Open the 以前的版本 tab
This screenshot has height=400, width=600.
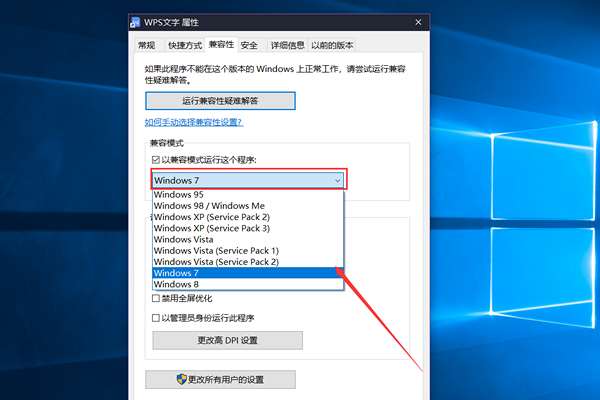[x=332, y=45]
